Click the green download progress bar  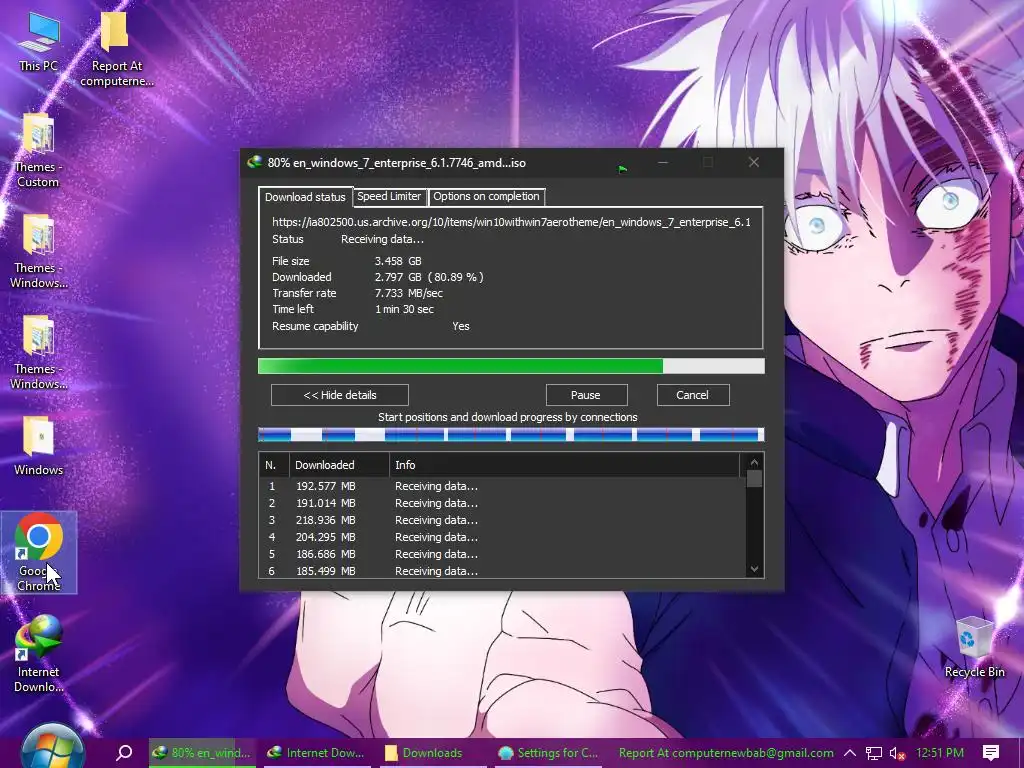coord(511,366)
